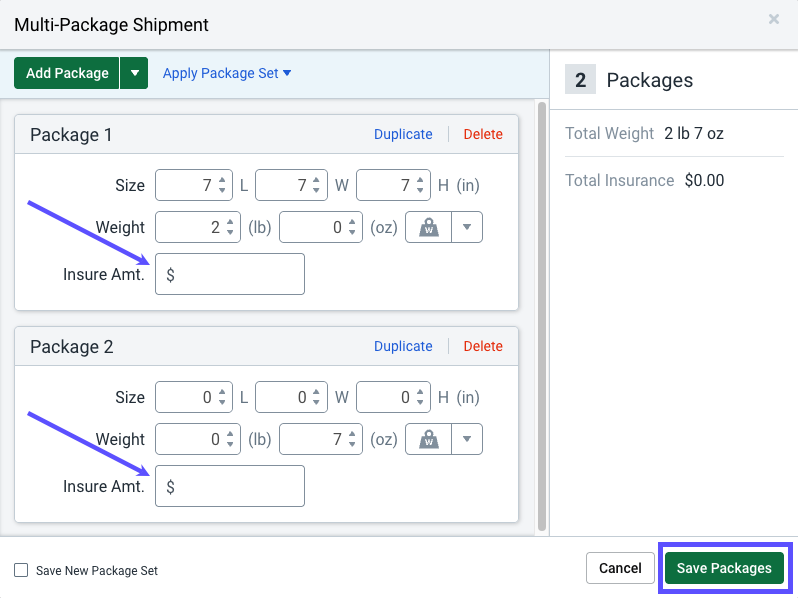Click the Package 1 weight pounds field

(x=190, y=228)
